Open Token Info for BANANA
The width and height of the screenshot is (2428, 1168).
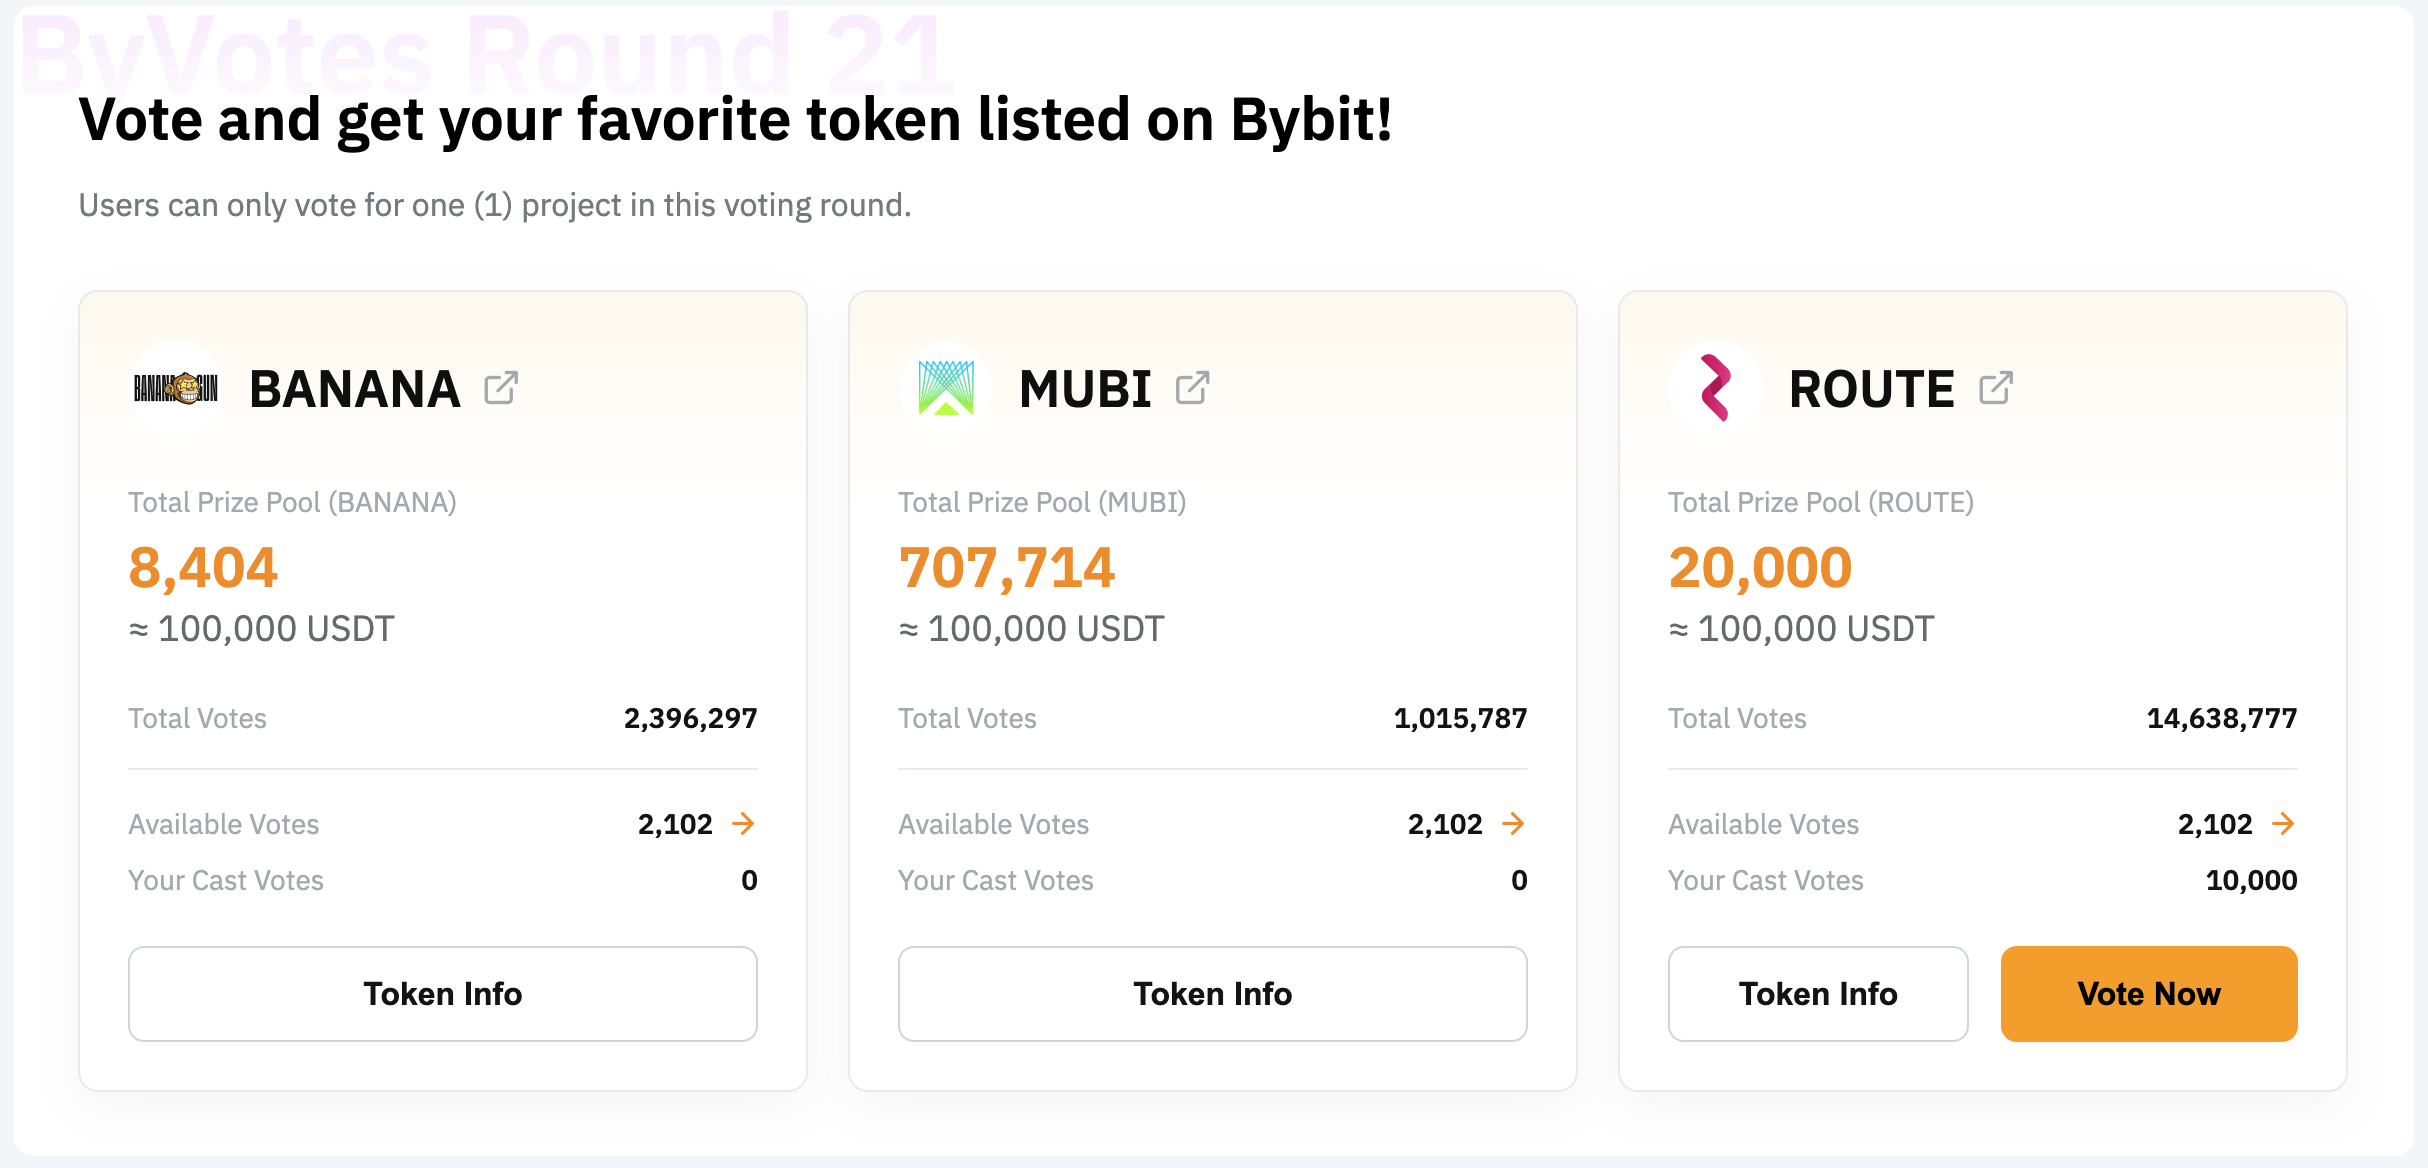pos(442,993)
